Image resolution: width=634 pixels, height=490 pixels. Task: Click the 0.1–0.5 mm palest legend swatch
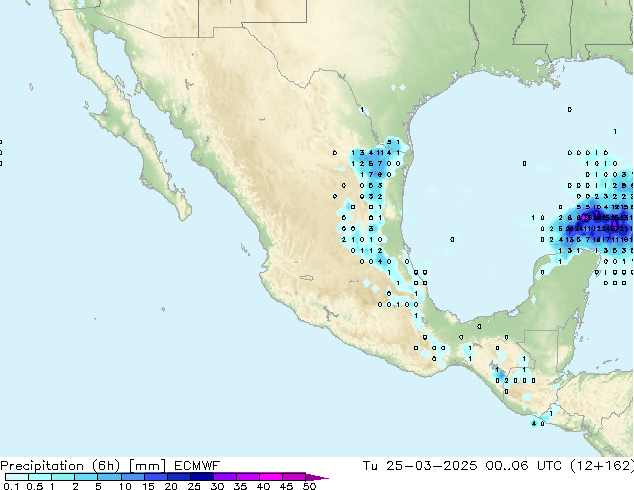(x=17, y=477)
